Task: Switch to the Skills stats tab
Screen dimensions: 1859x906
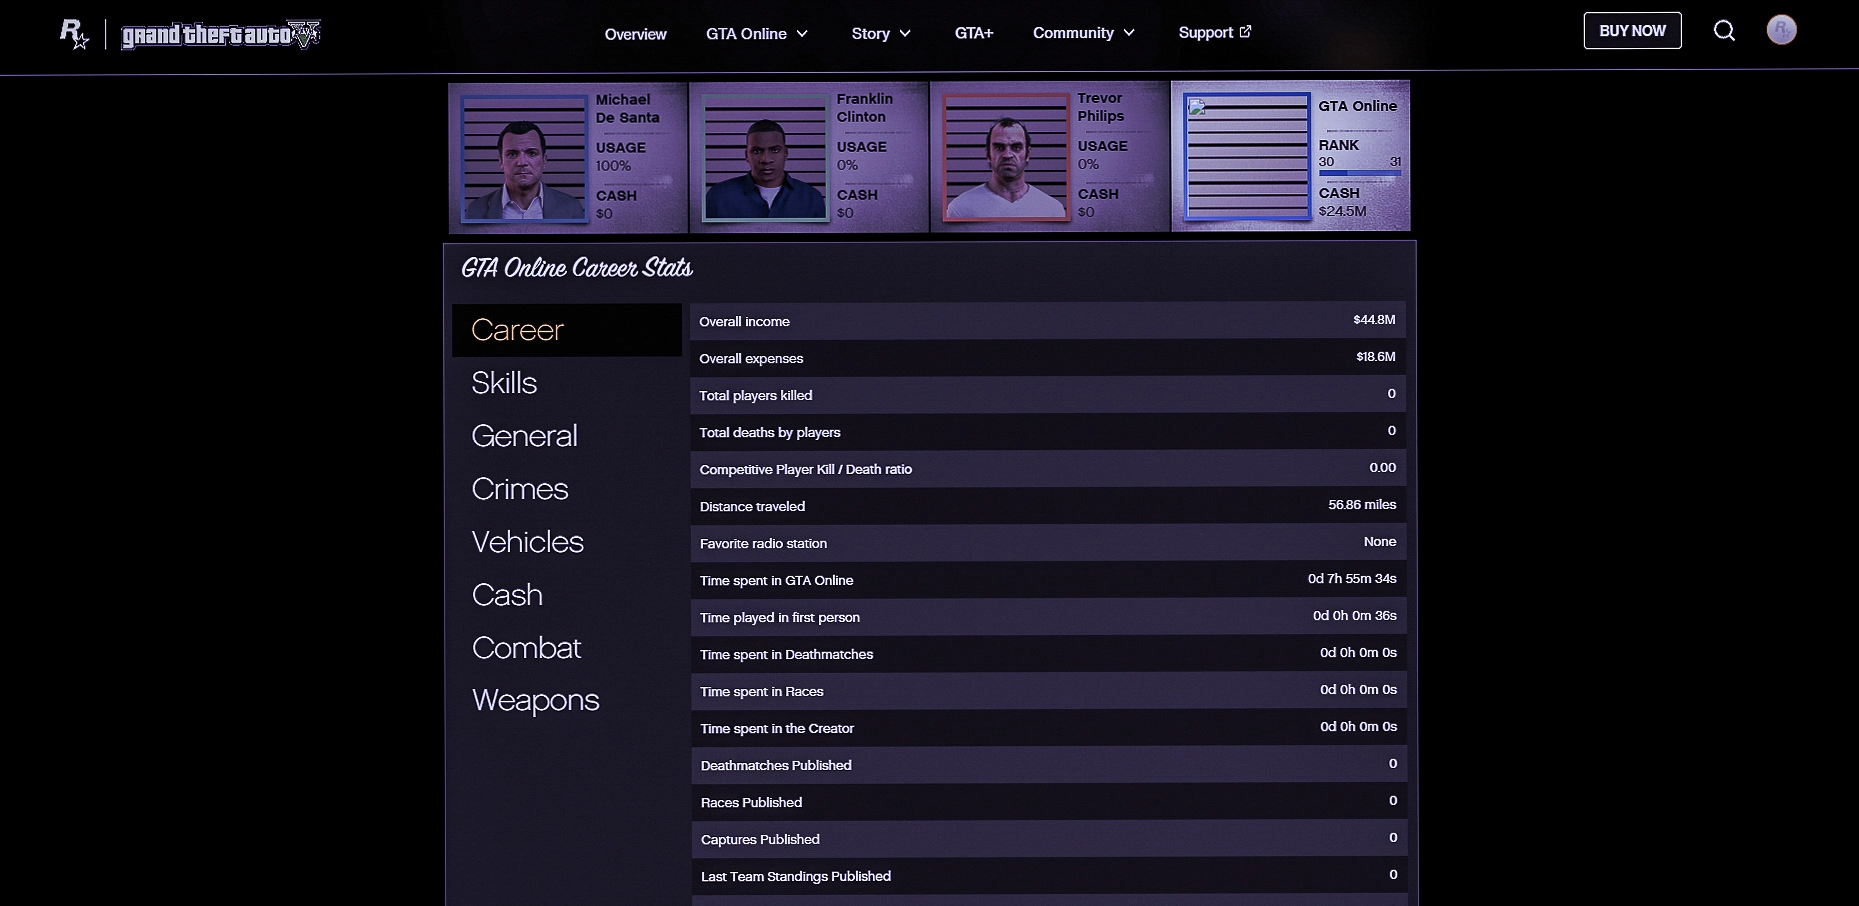Action: tap(504, 383)
